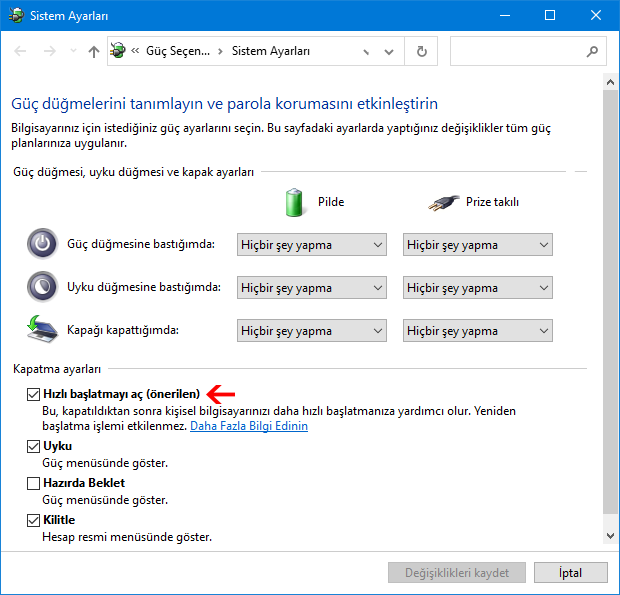
Task: Click the refresh button in address bar
Action: point(422,51)
